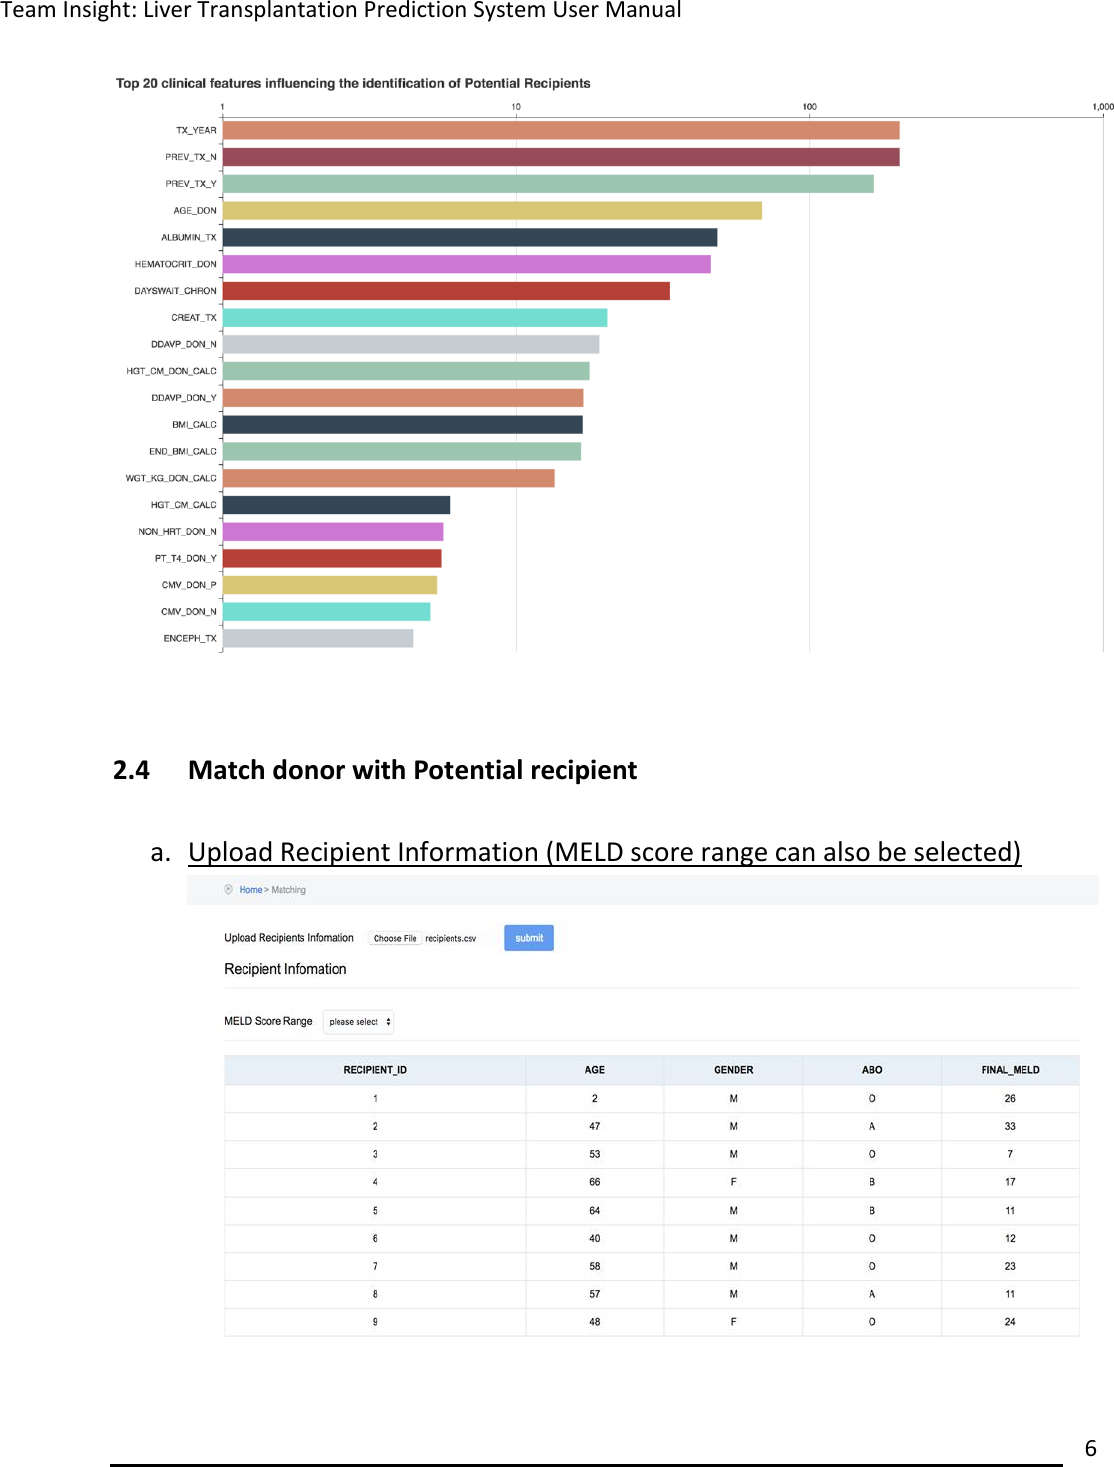Viewport: 1114px width, 1467px height.
Task: Click the location pin icon beside Home
Action: coord(229,889)
